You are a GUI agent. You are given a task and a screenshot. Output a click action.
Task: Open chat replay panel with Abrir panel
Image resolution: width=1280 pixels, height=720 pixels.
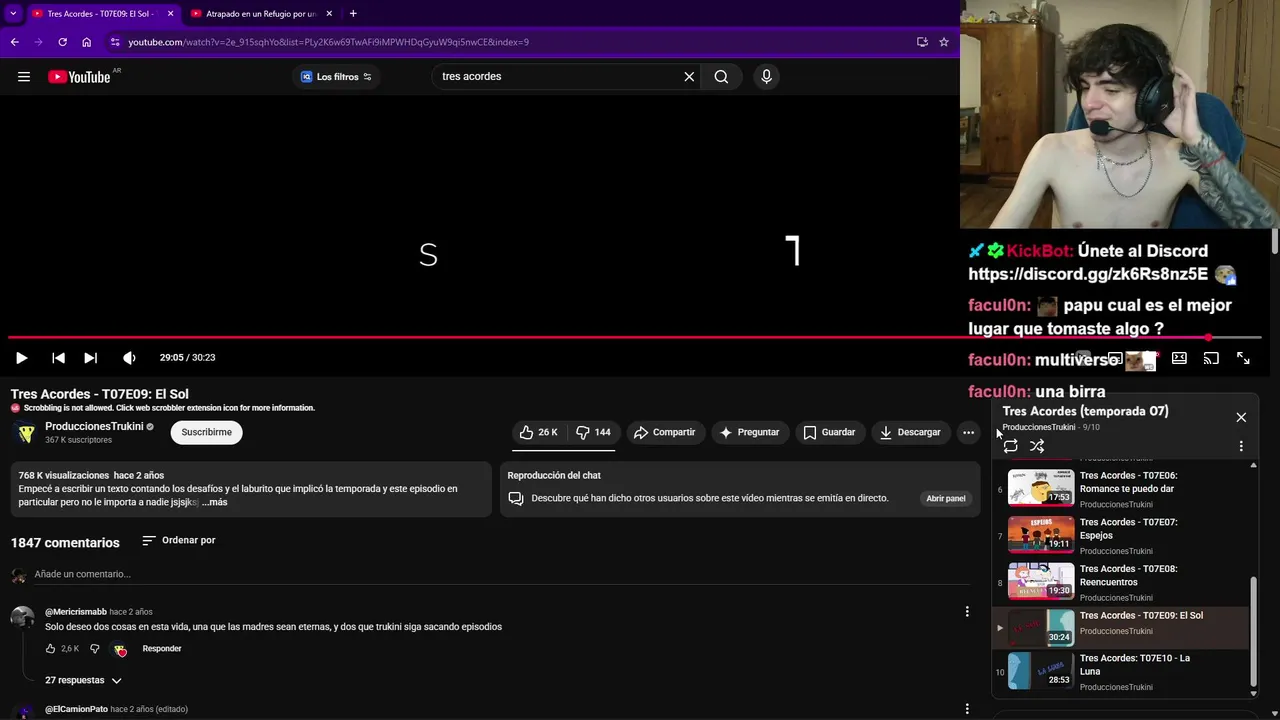click(945, 498)
